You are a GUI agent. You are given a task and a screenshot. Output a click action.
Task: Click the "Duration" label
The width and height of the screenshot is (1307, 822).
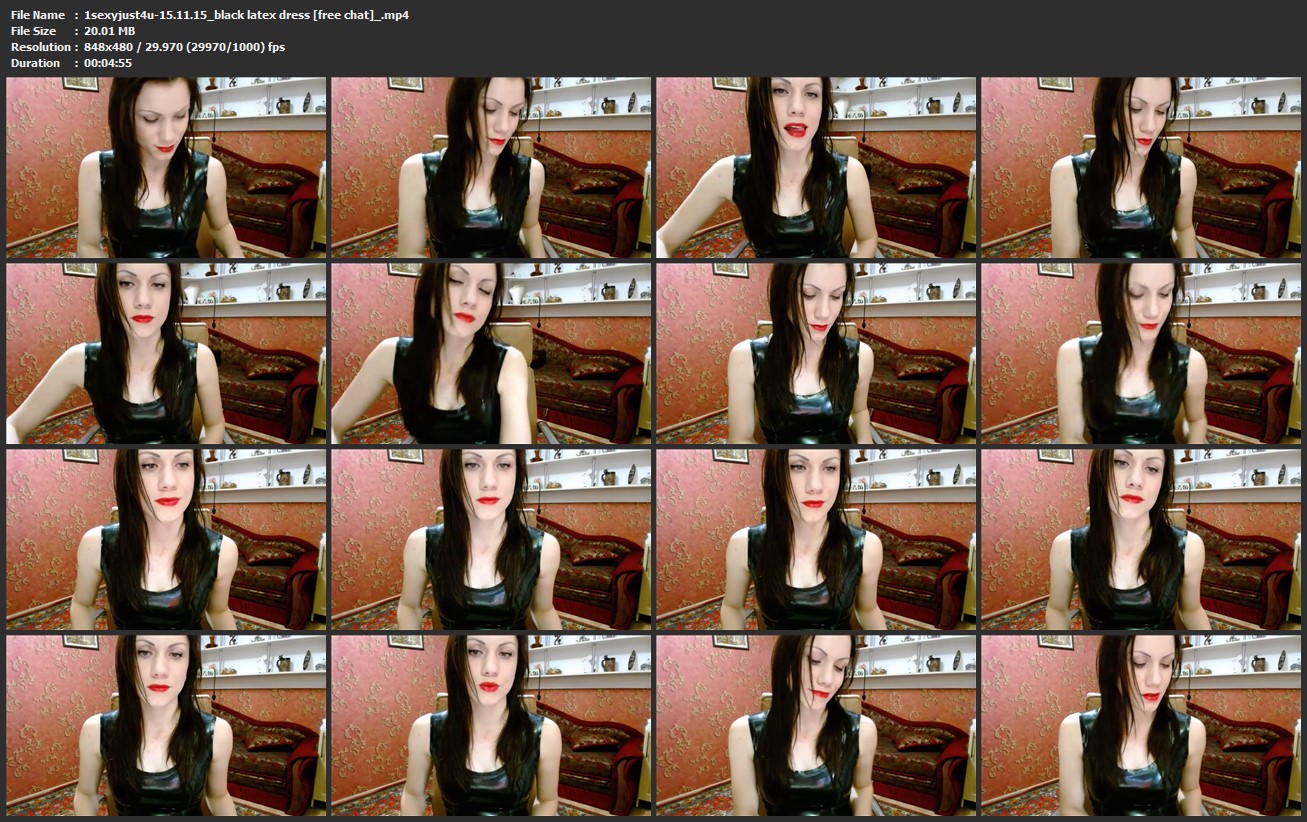pyautogui.click(x=36, y=63)
